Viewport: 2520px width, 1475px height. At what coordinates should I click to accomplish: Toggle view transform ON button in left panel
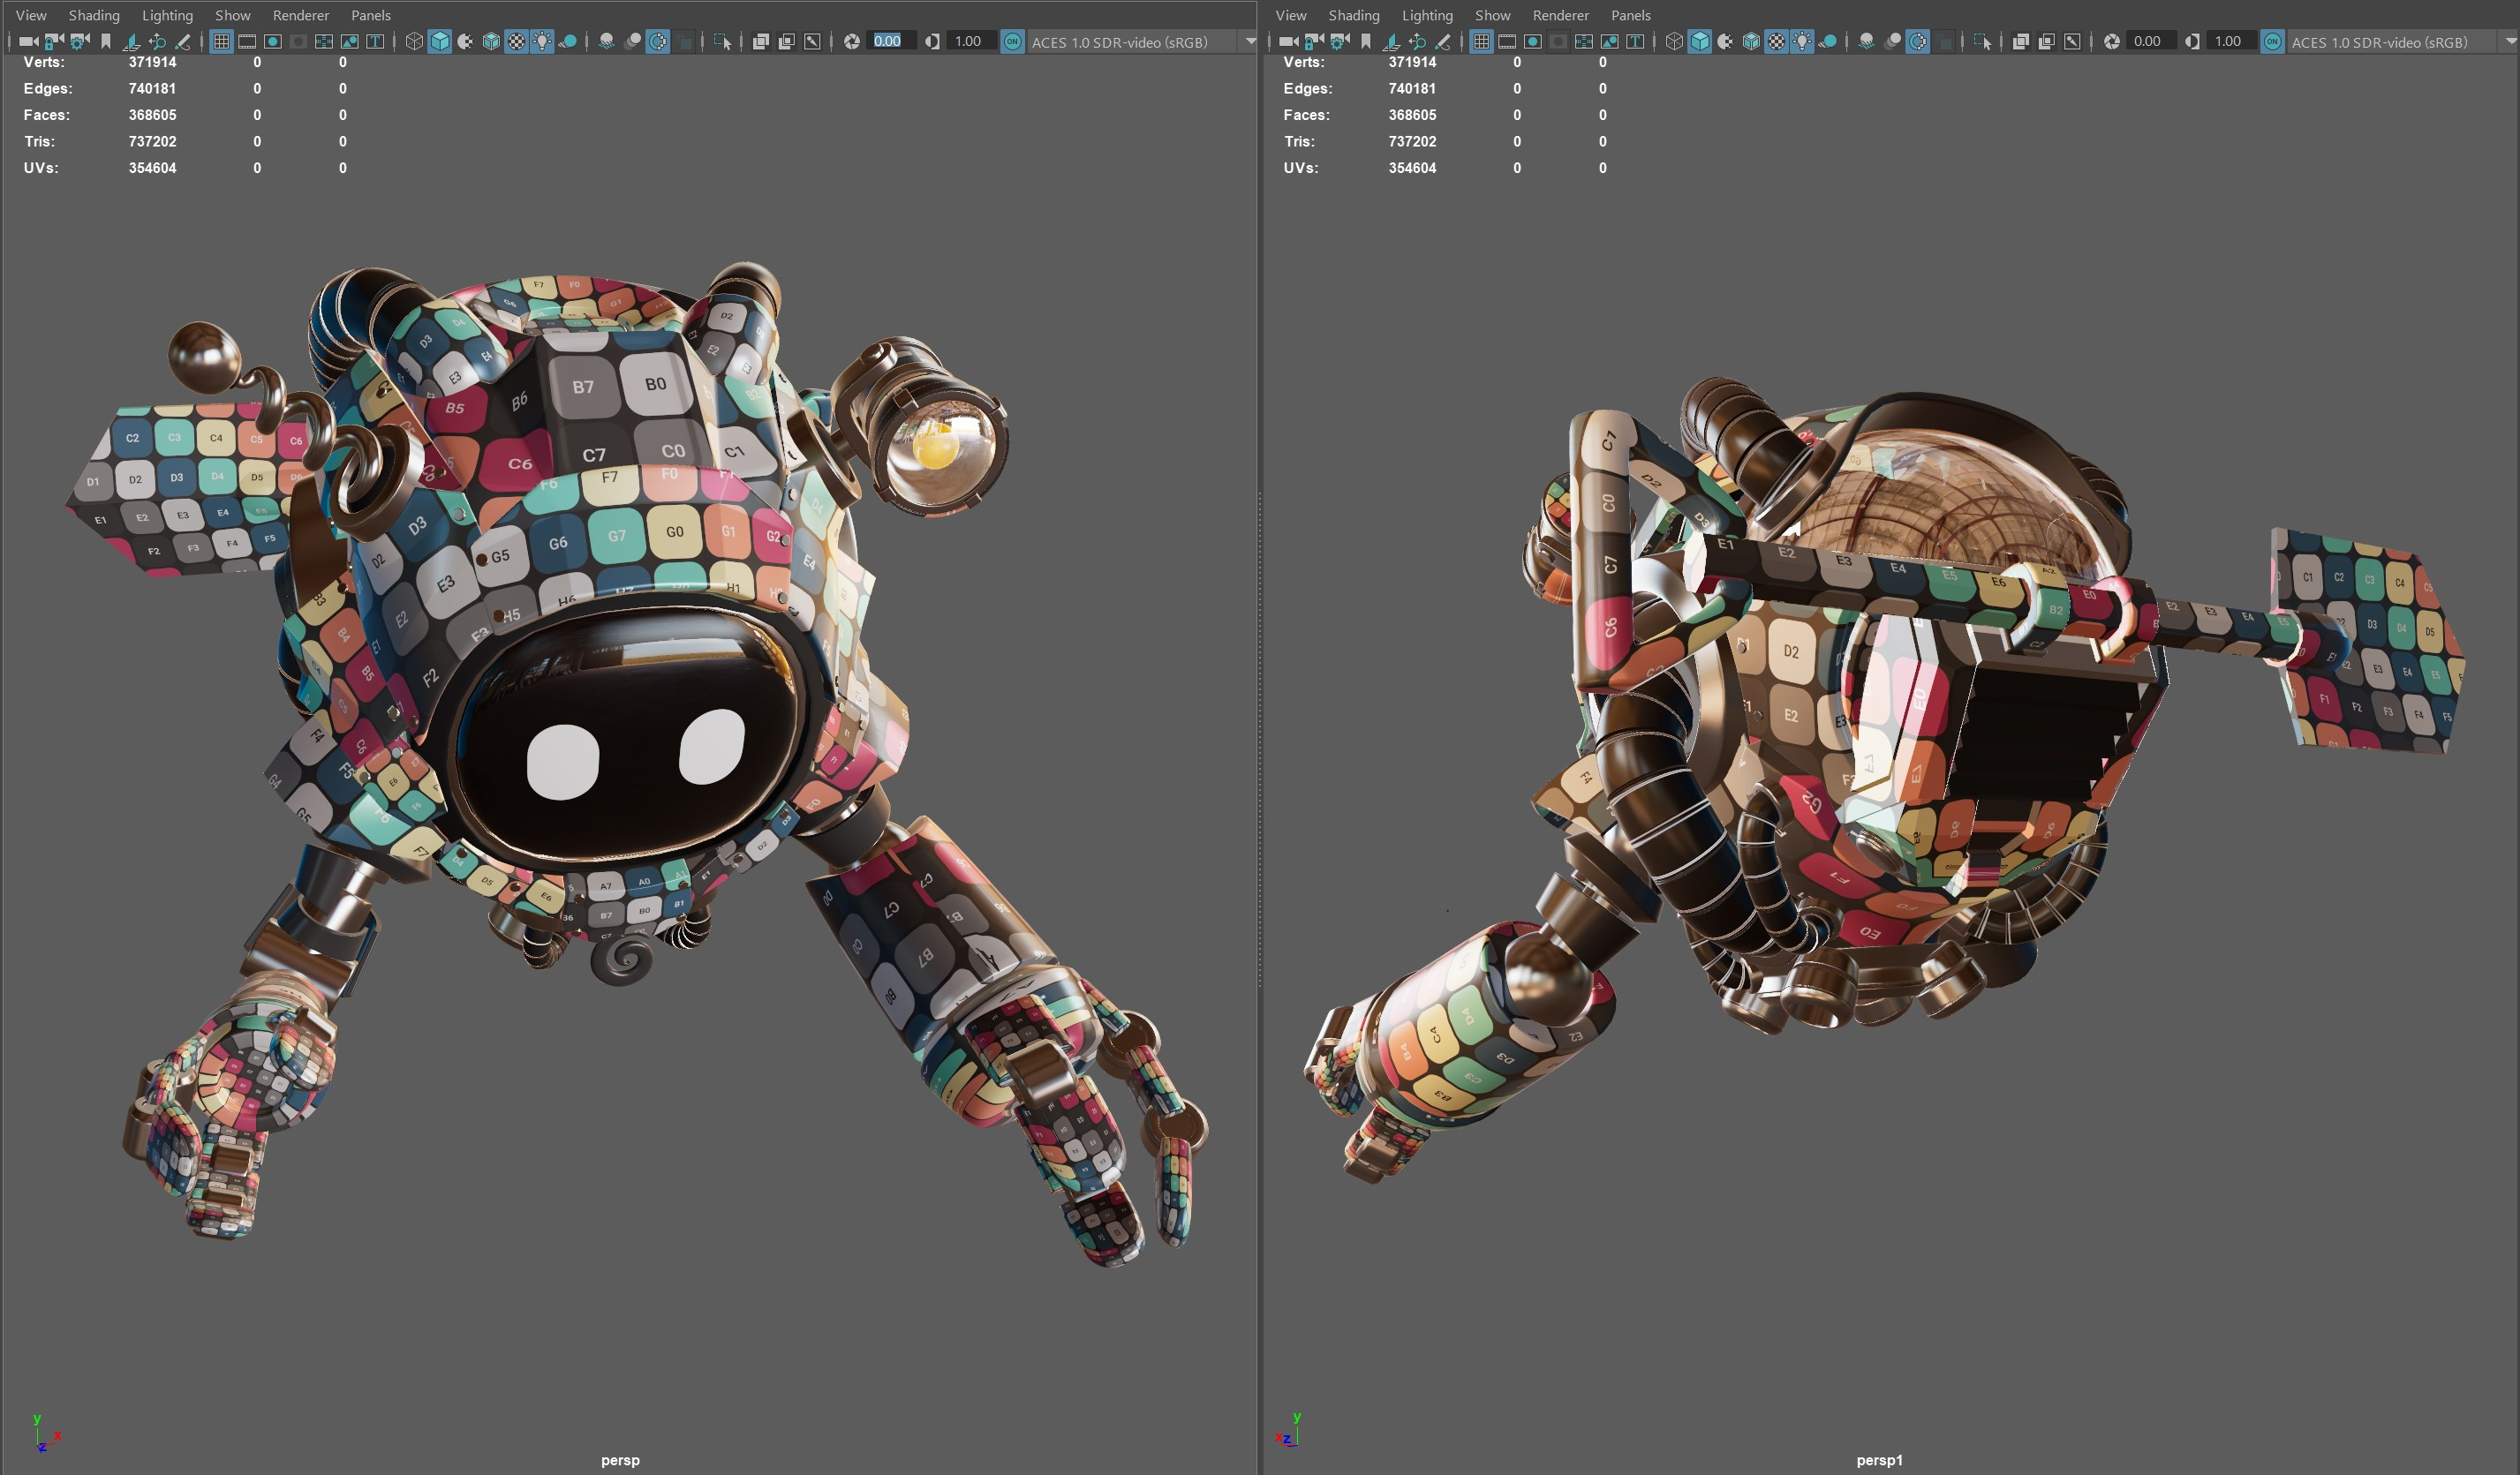point(1012,41)
